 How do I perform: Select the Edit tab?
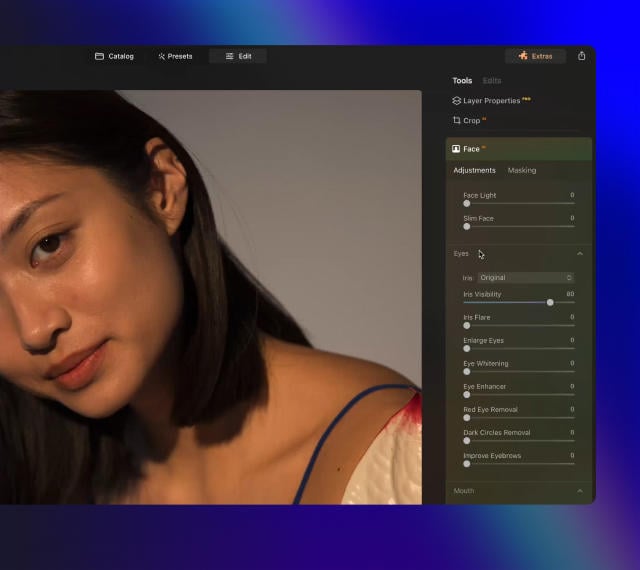coord(238,56)
